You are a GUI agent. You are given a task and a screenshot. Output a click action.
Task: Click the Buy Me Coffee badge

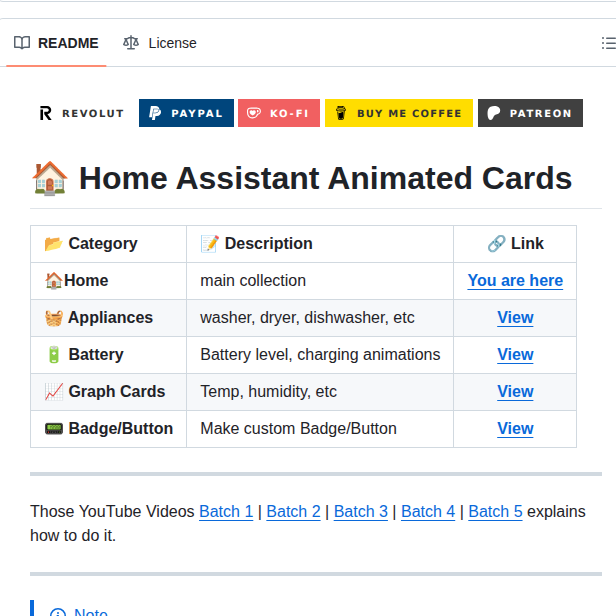tap(399, 113)
